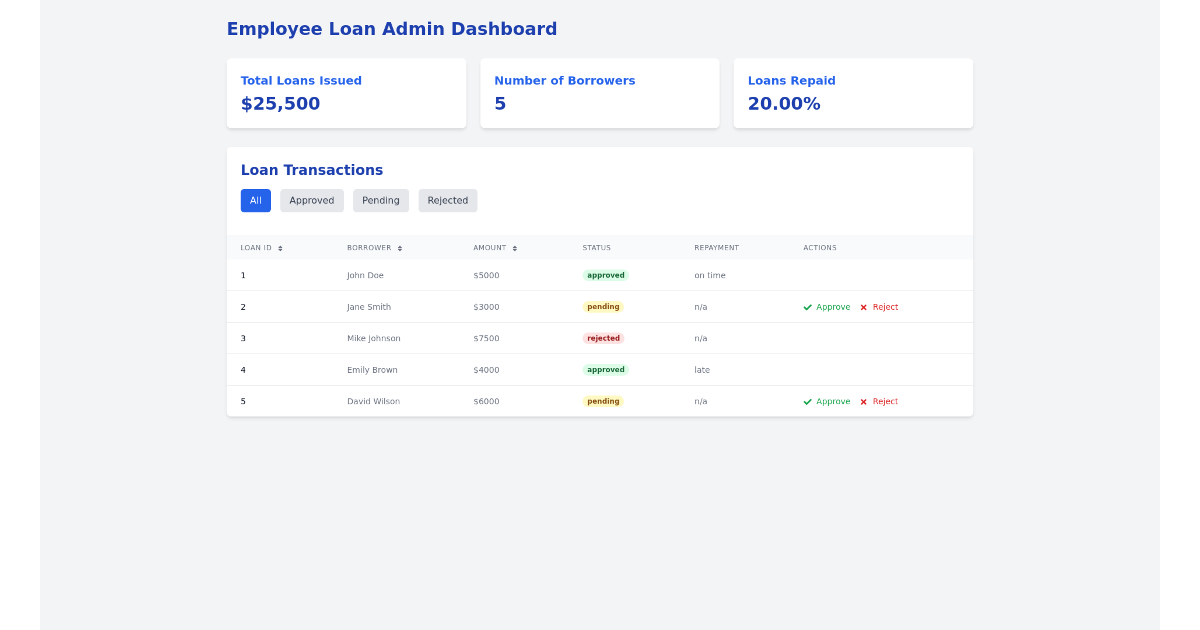Click the red X to reject Jane Smith
The height and width of the screenshot is (630, 1200).
click(x=863, y=307)
